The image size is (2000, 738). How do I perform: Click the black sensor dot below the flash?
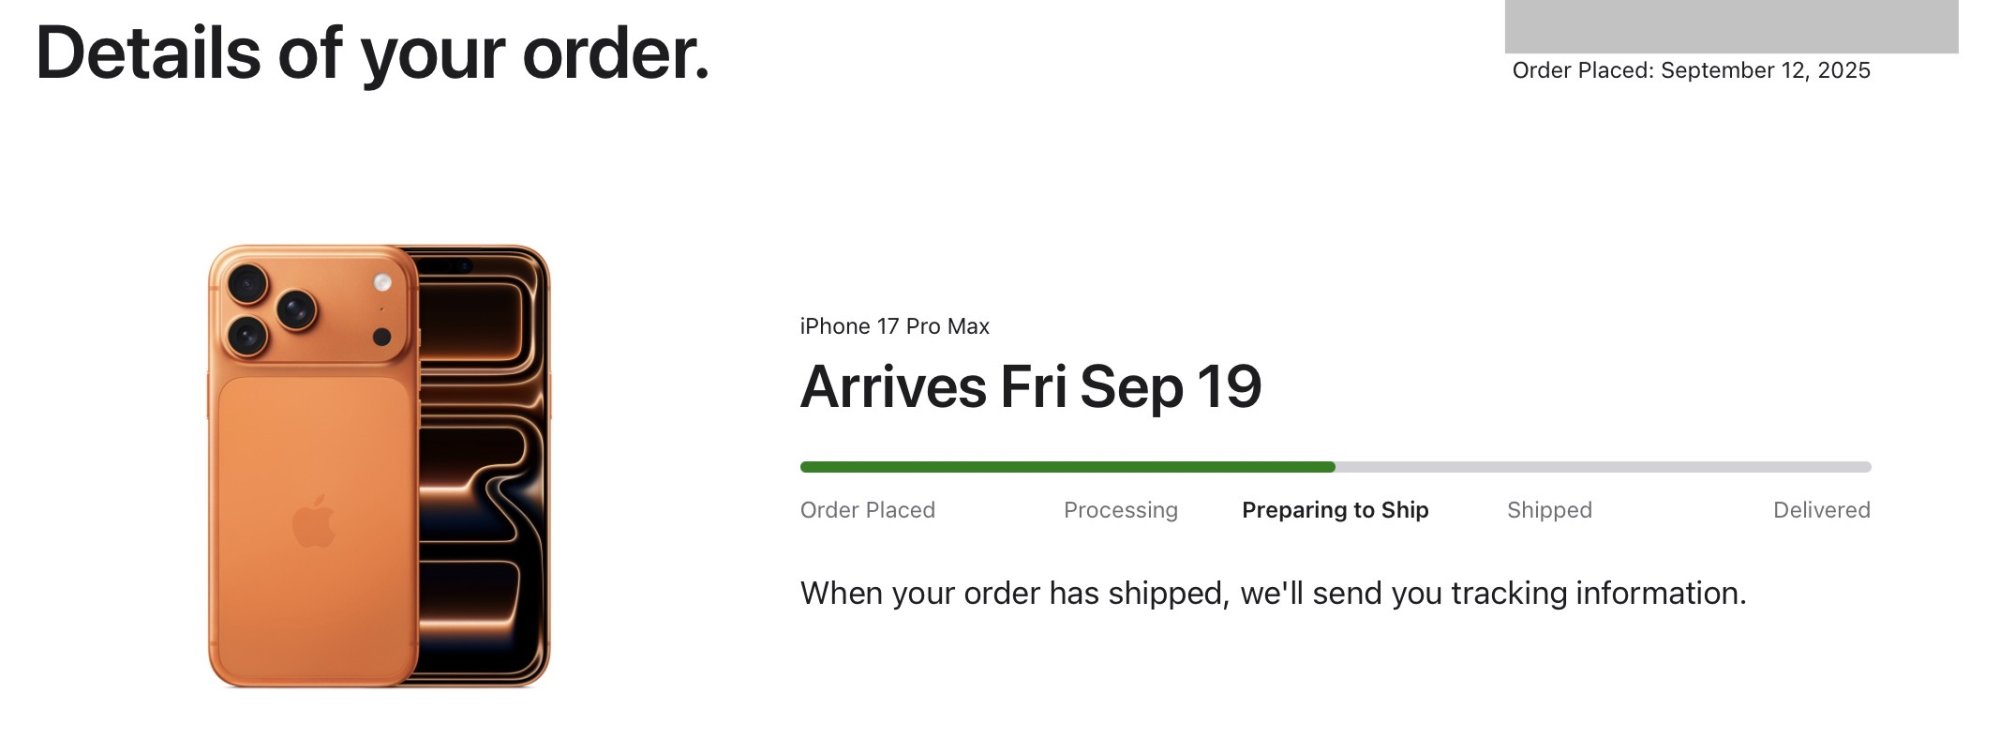382,337
